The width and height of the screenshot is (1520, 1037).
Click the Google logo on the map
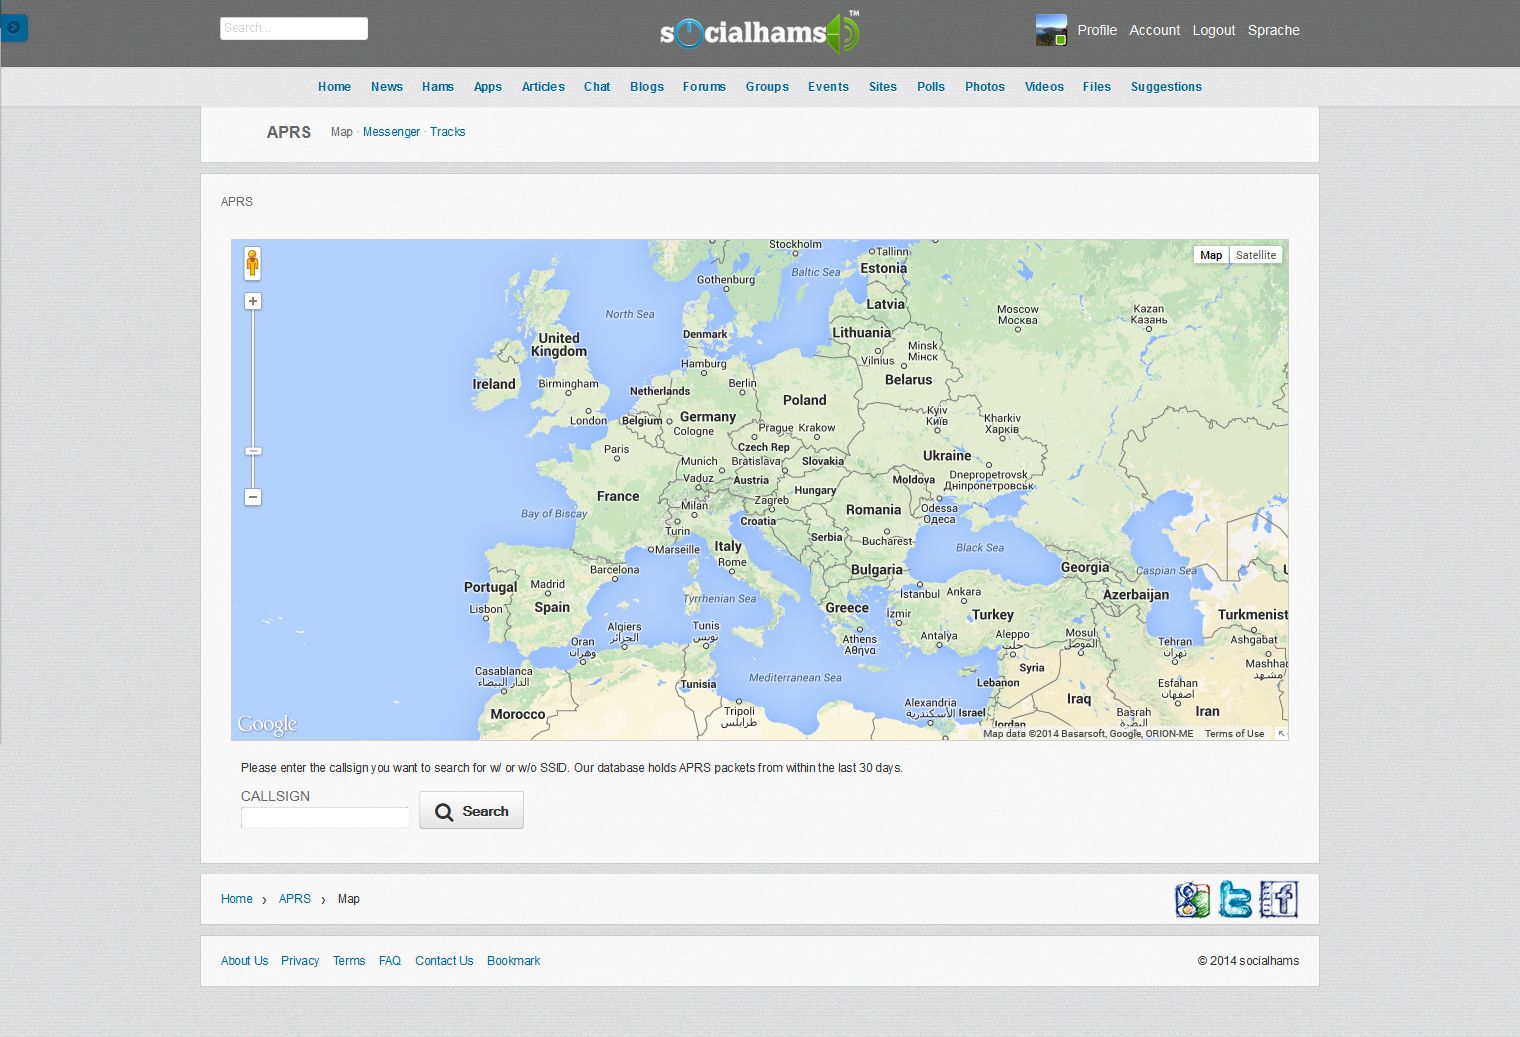coord(267,724)
